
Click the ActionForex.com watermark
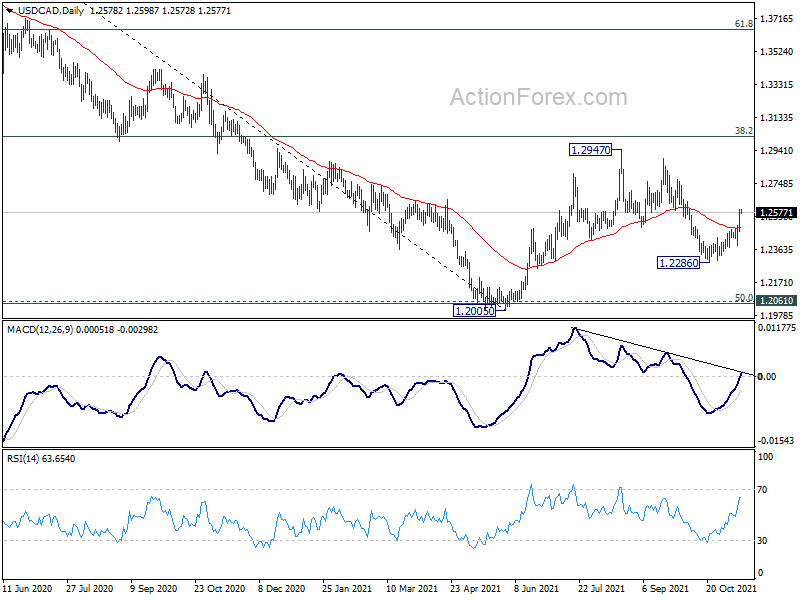538,97
